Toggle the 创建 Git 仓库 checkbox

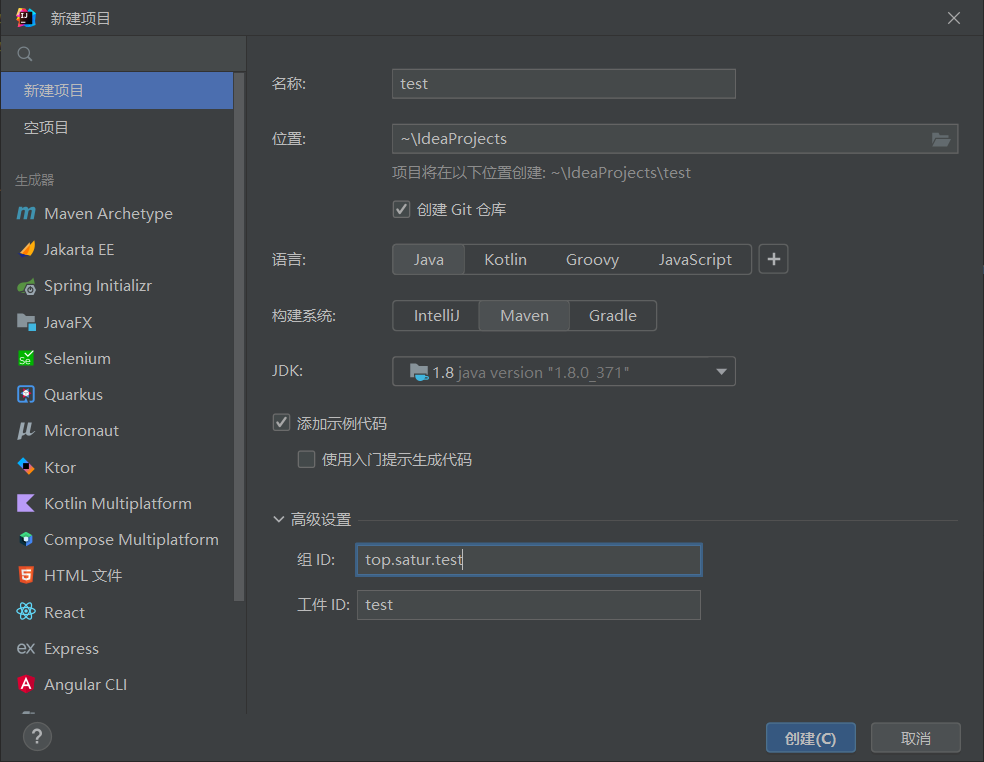(x=402, y=209)
